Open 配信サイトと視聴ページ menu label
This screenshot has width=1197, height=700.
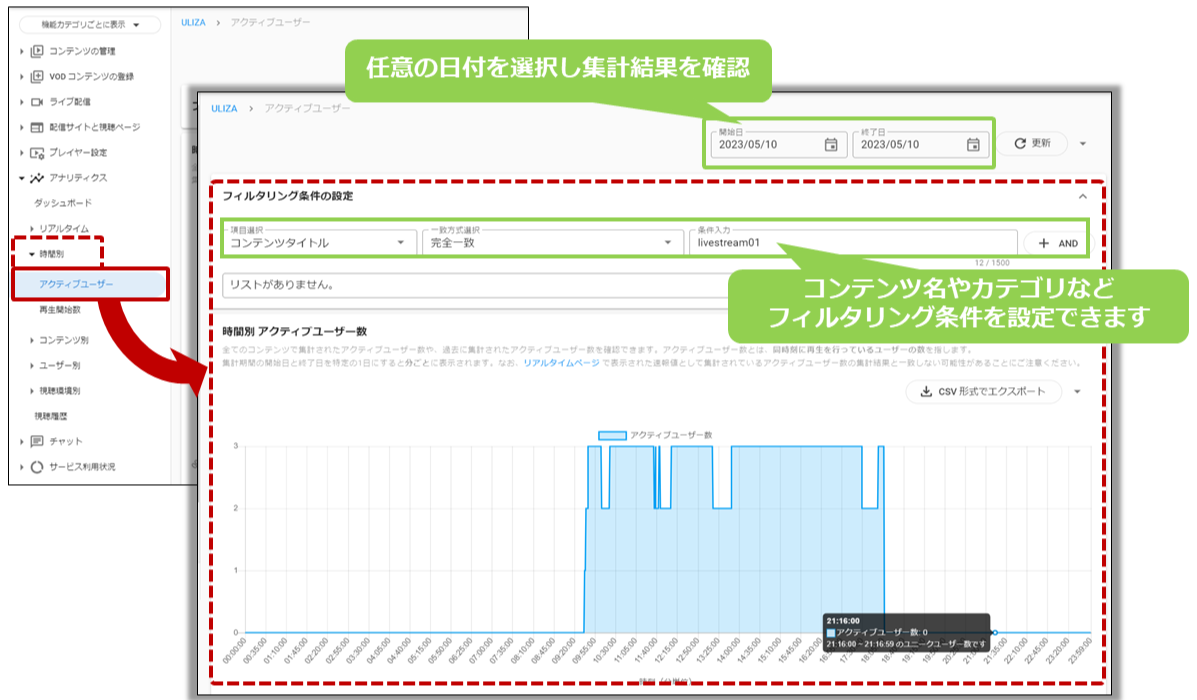[95, 127]
